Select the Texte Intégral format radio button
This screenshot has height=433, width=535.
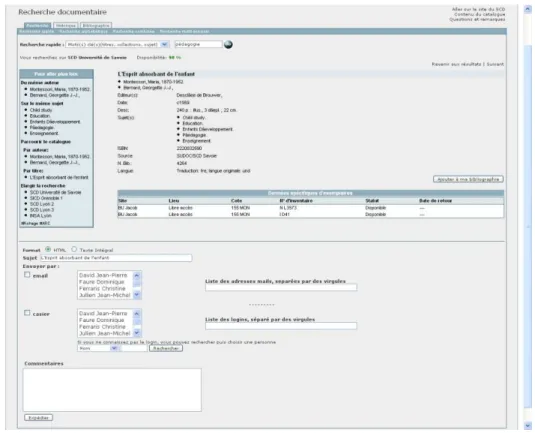(74, 249)
